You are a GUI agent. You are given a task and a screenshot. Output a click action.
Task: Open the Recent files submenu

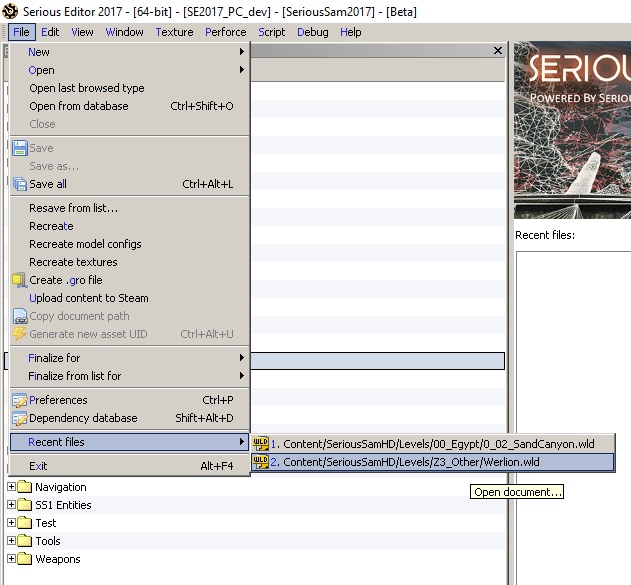point(129,442)
